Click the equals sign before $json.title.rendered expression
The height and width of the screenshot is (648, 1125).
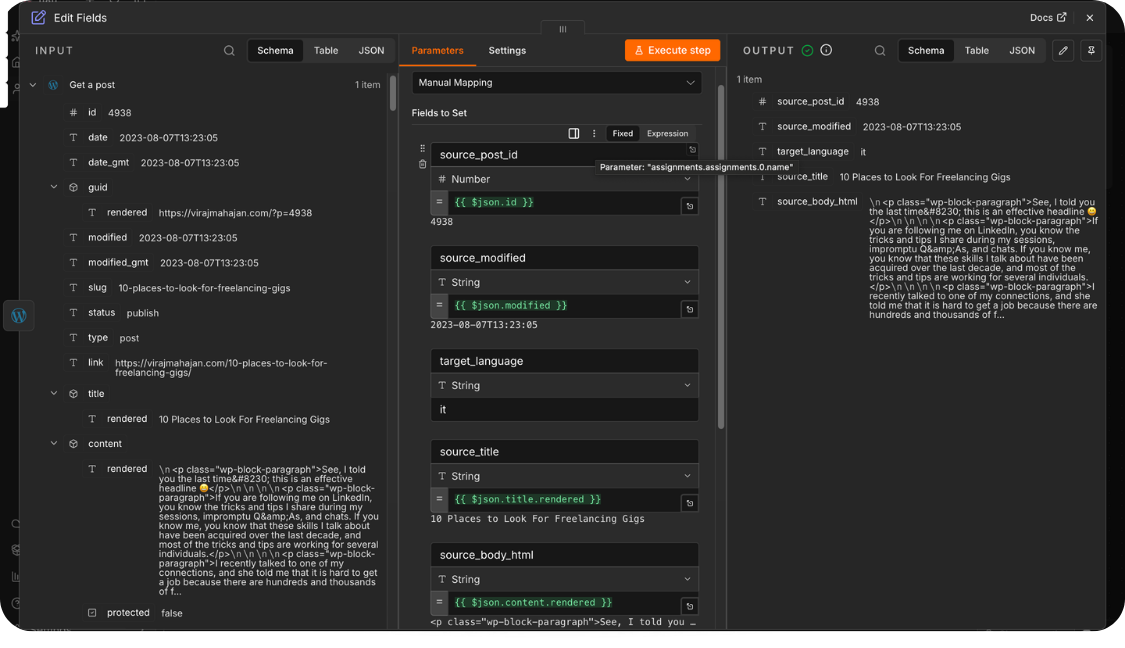(x=439, y=499)
